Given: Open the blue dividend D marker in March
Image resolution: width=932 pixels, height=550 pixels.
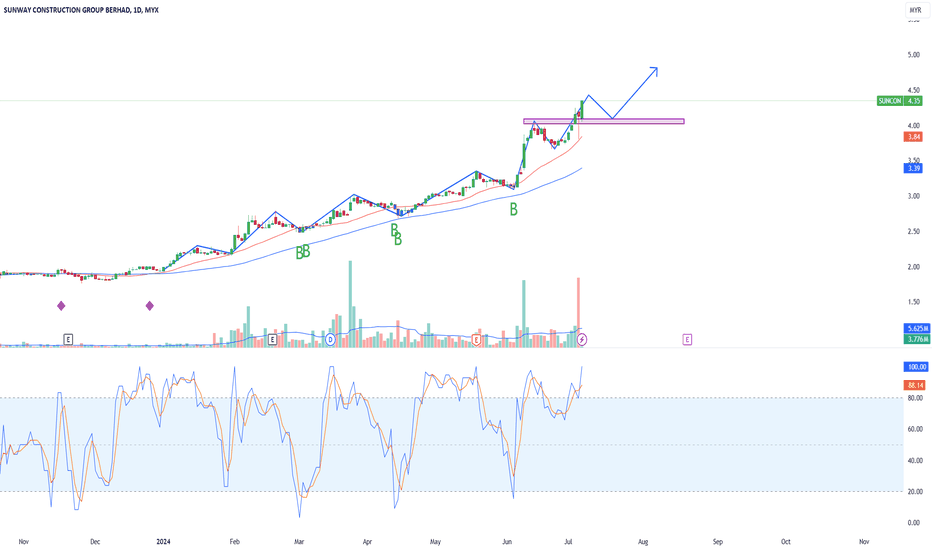Looking at the screenshot, I should (331, 340).
